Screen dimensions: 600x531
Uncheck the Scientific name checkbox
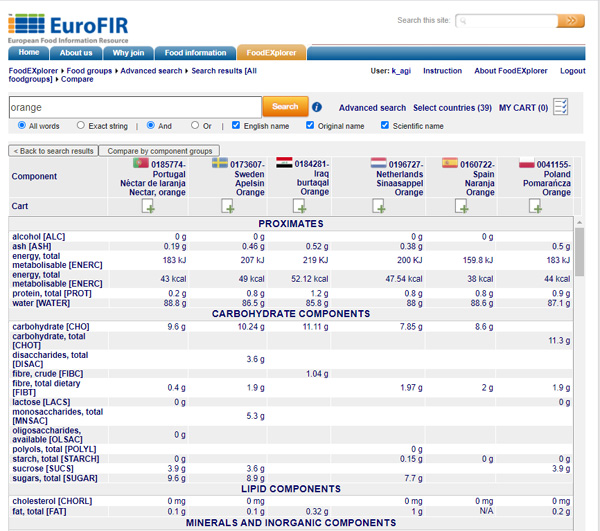(x=385, y=126)
